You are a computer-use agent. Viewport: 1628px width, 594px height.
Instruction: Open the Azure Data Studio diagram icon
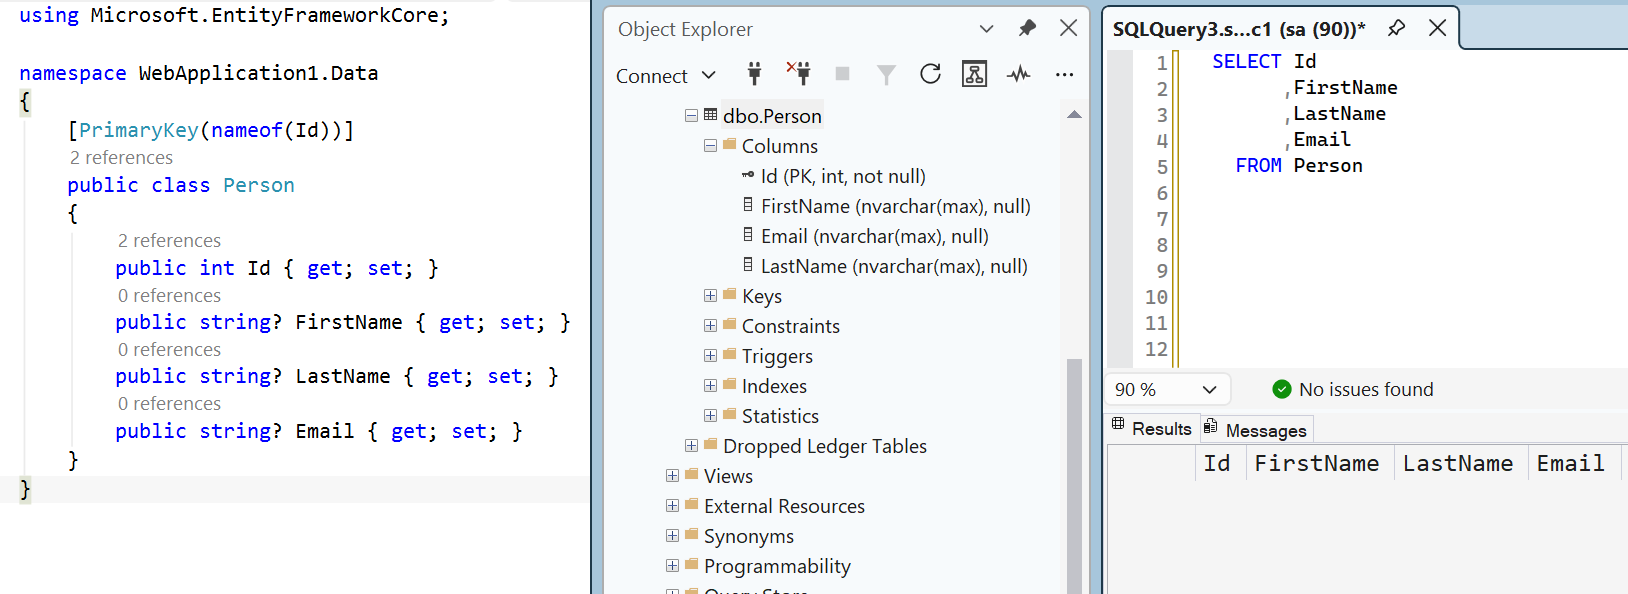pyautogui.click(x=974, y=74)
